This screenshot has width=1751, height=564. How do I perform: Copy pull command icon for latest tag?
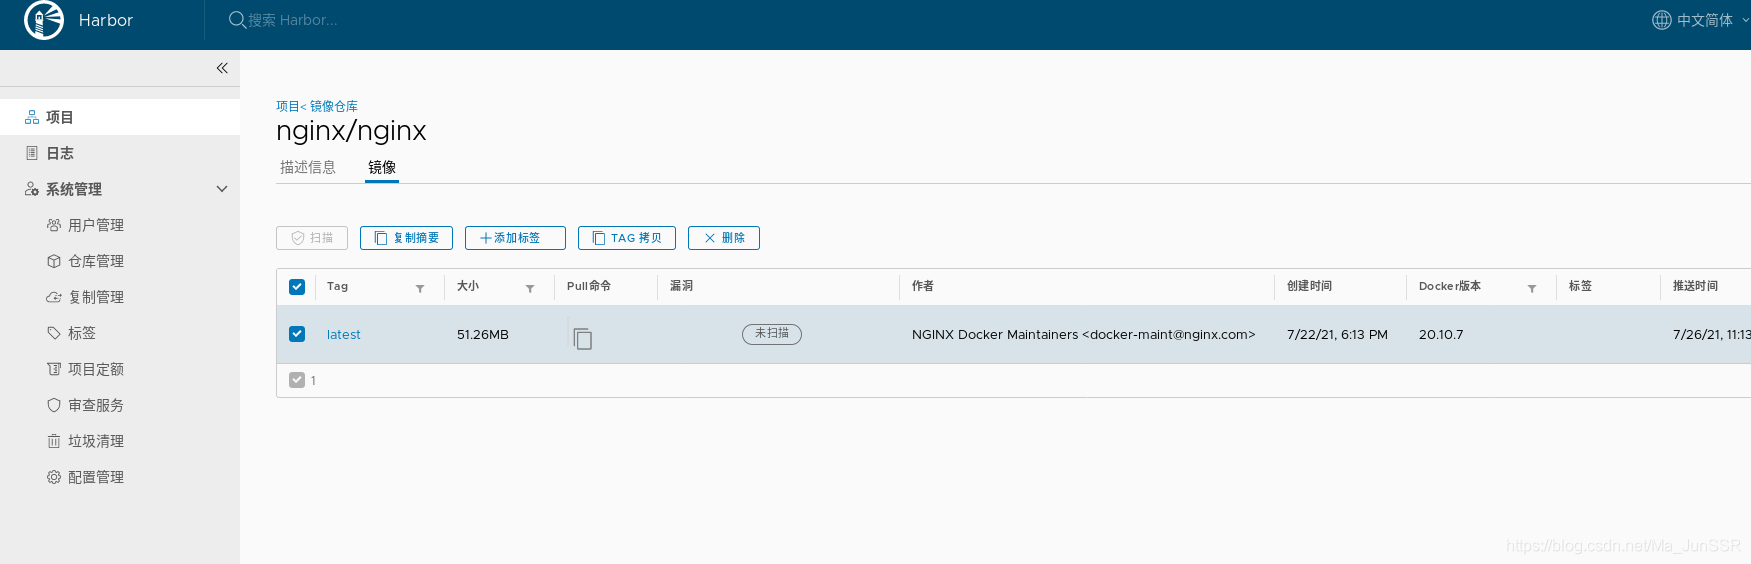[x=583, y=339]
